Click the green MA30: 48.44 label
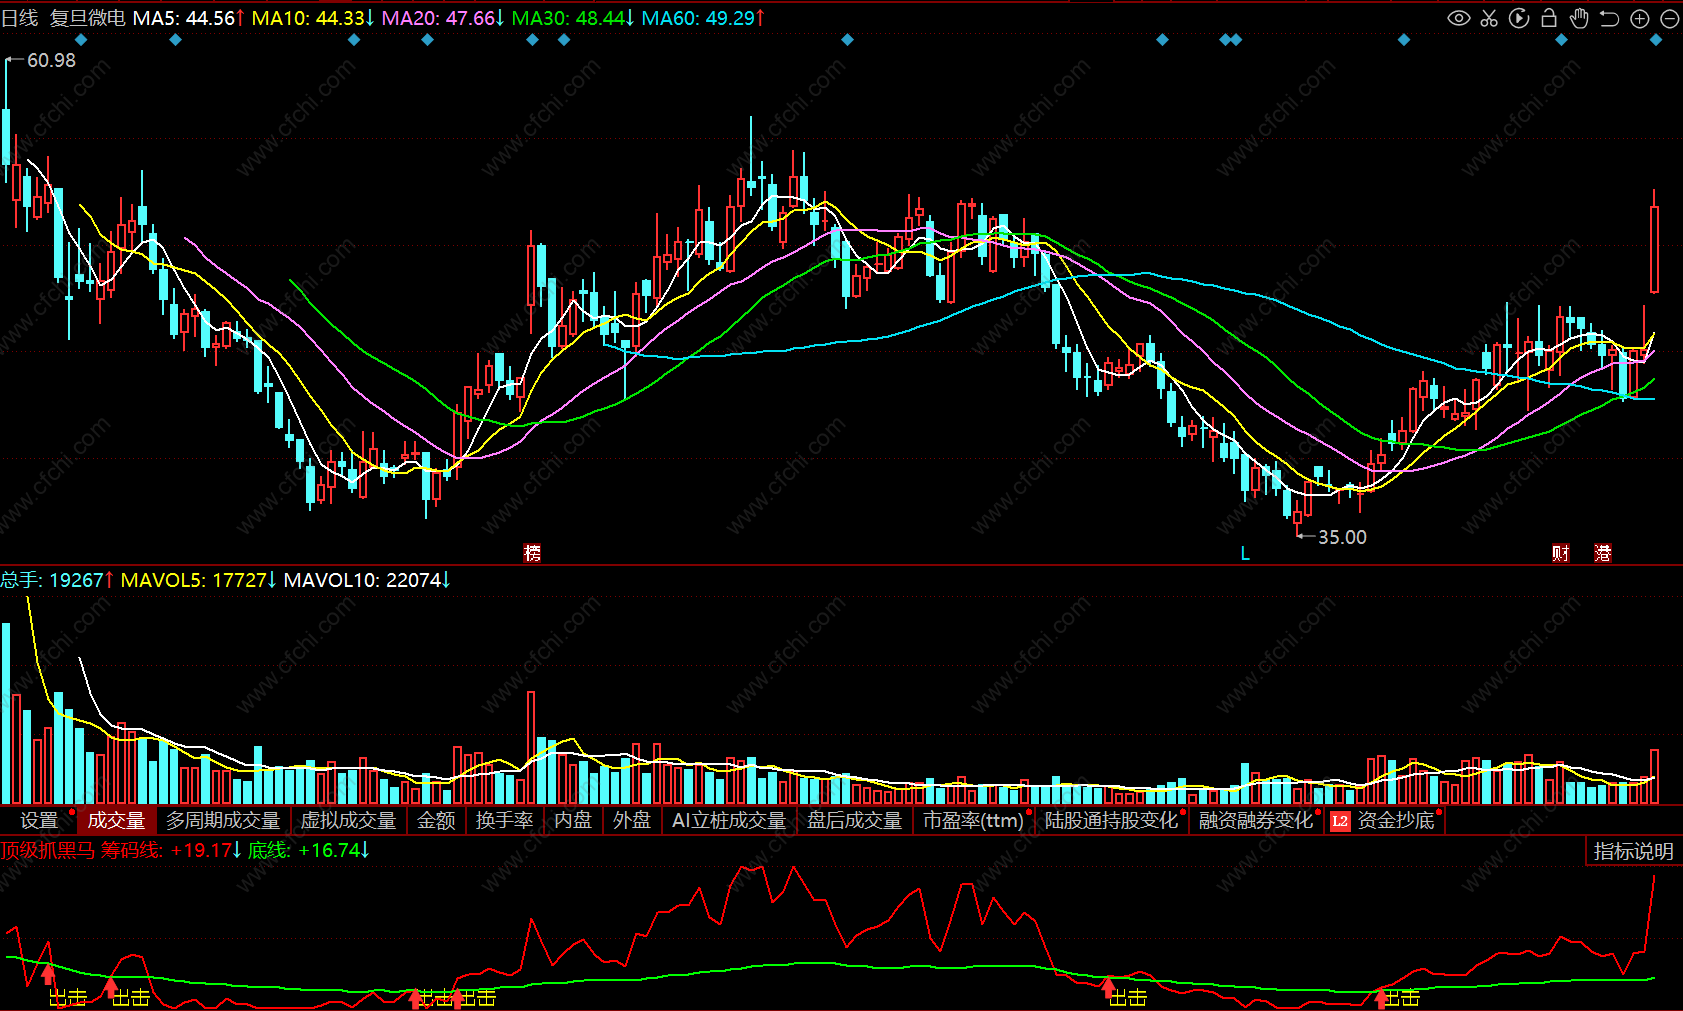The height and width of the screenshot is (1011, 1683). 573,18
